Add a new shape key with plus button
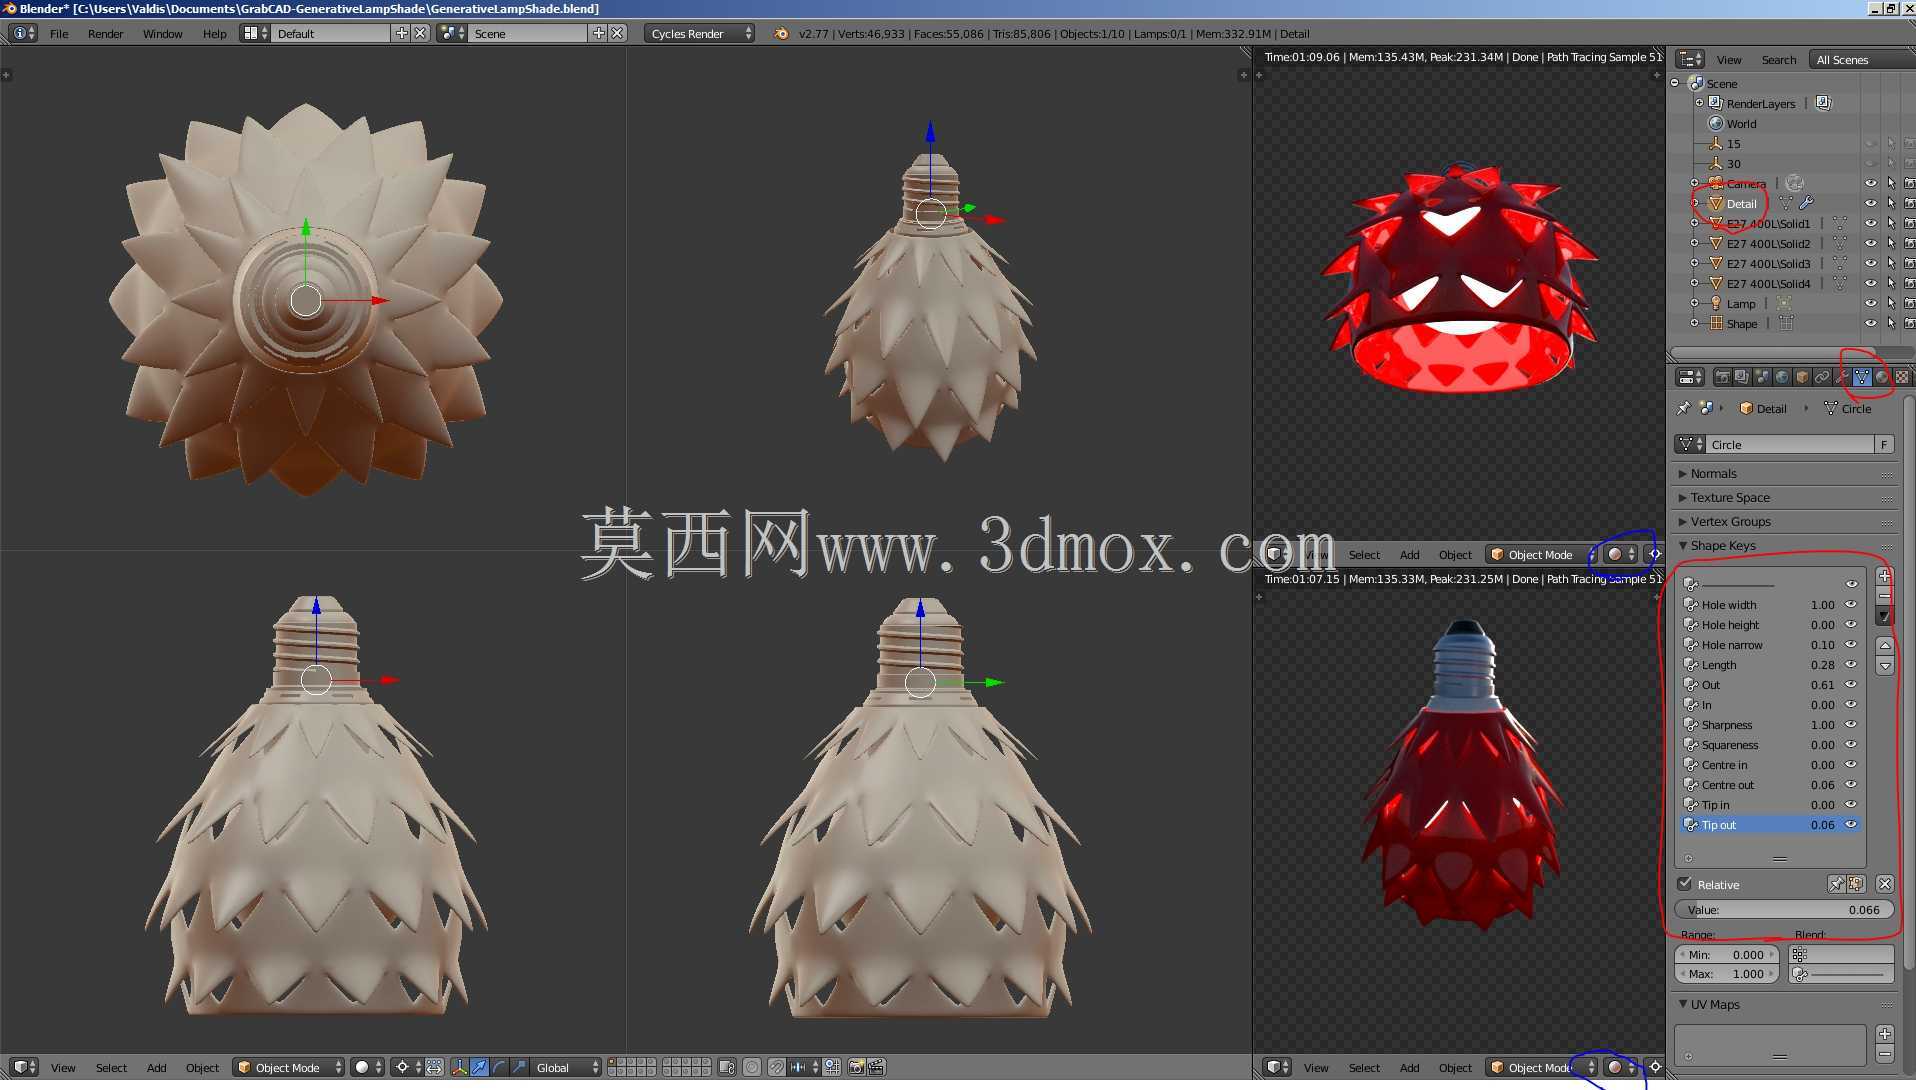Screen dimensions: 1916x1090 1884,576
